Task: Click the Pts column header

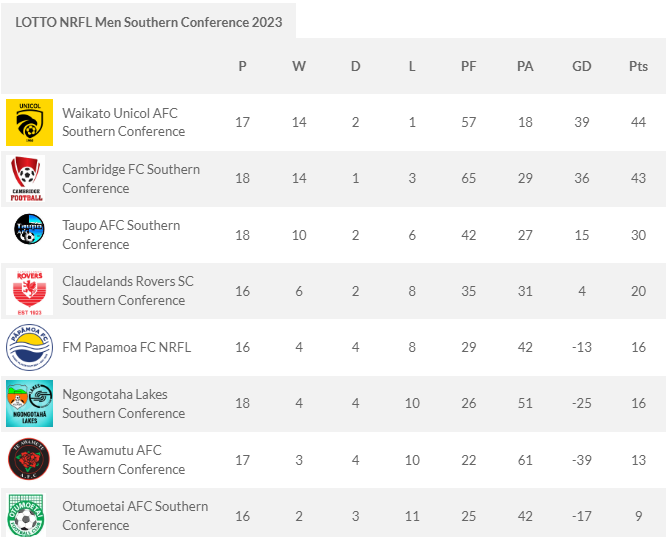Action: pyautogui.click(x=638, y=67)
